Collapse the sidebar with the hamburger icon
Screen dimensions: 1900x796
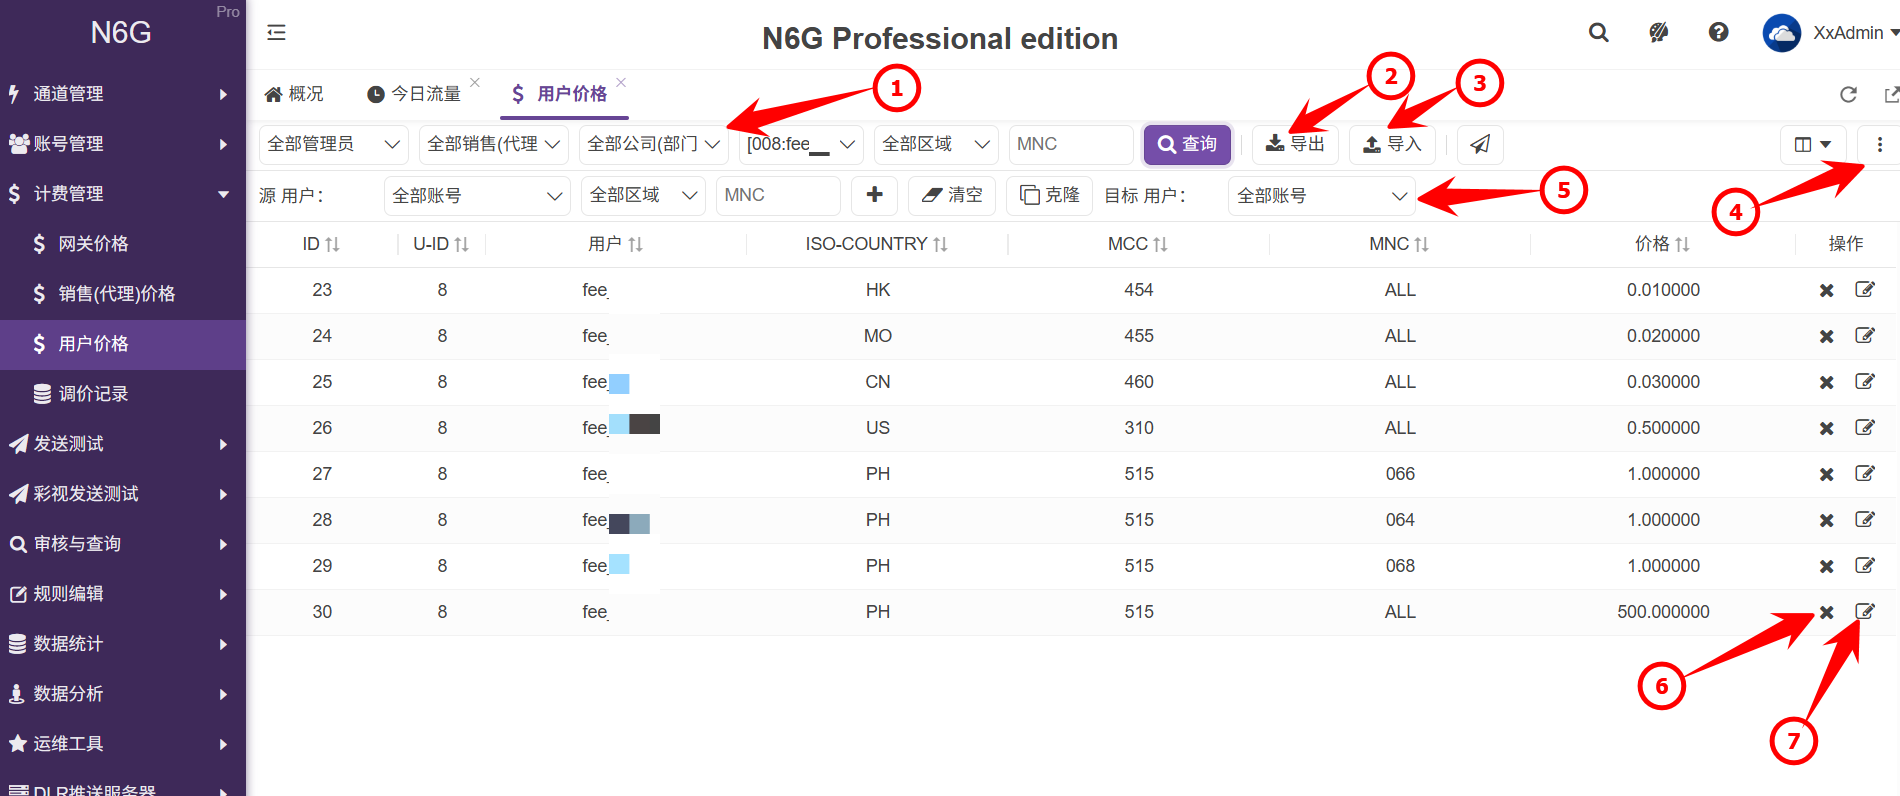[x=277, y=33]
